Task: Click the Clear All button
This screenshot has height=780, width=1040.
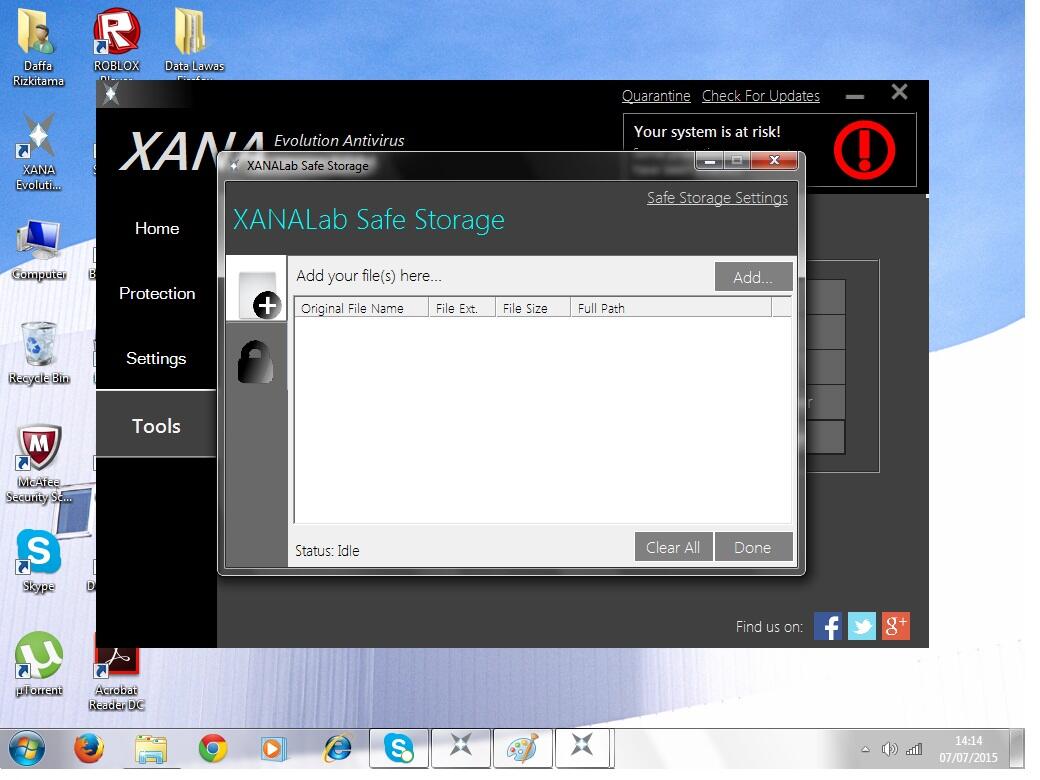Action: 673,547
